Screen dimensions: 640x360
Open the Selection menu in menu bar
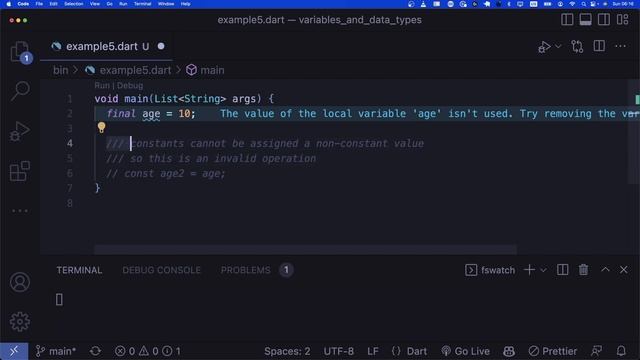[73, 4]
